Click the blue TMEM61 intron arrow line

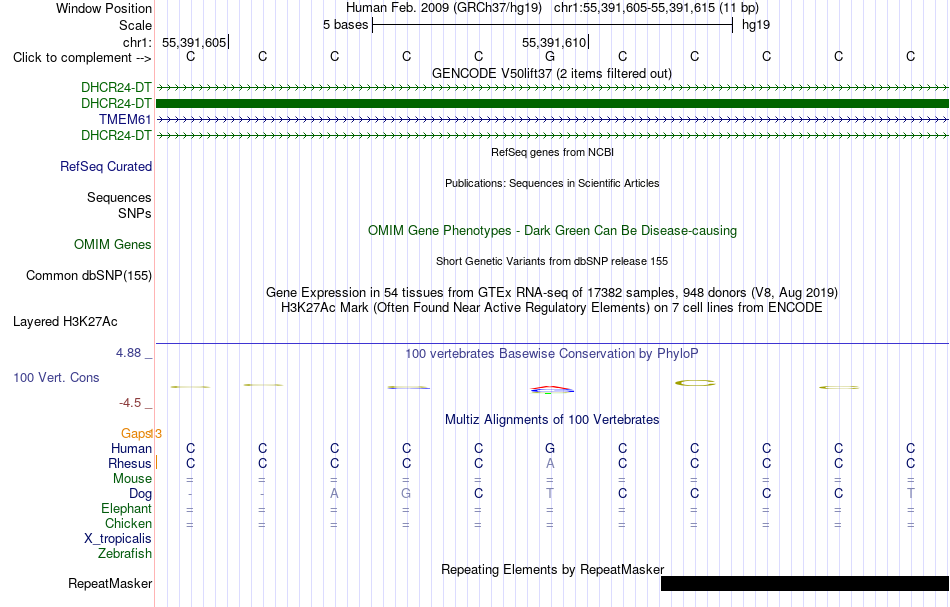pyautogui.click(x=552, y=120)
